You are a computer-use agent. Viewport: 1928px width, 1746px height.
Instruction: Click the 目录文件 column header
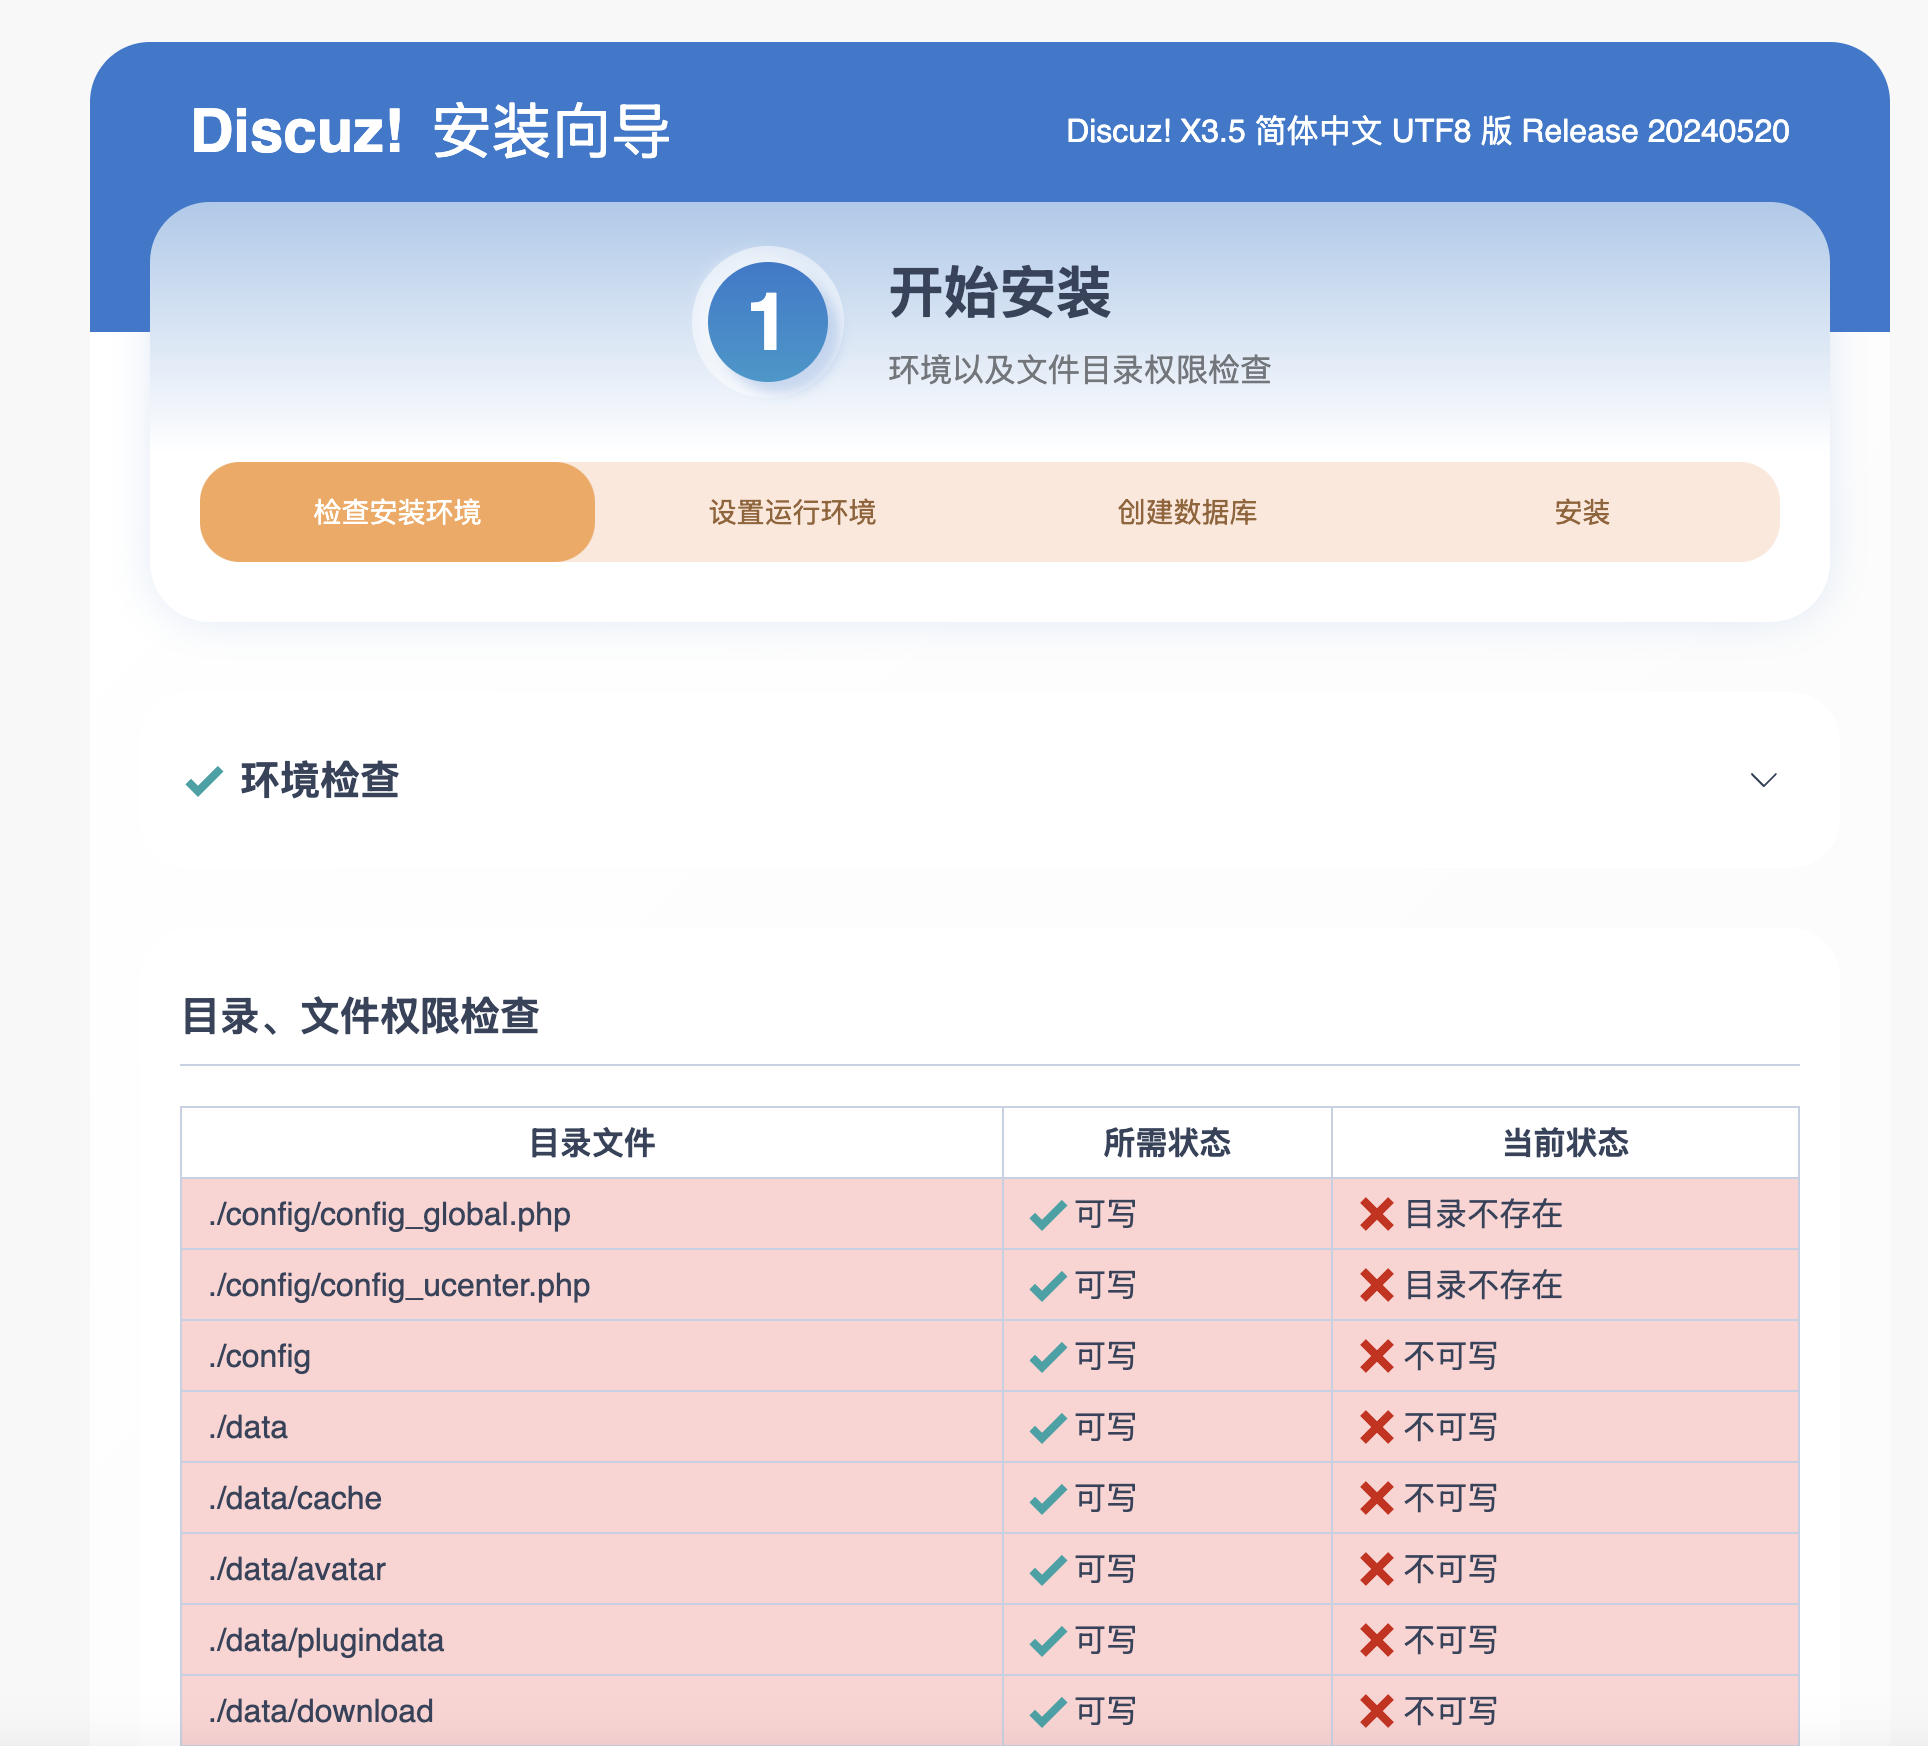pyautogui.click(x=591, y=1142)
